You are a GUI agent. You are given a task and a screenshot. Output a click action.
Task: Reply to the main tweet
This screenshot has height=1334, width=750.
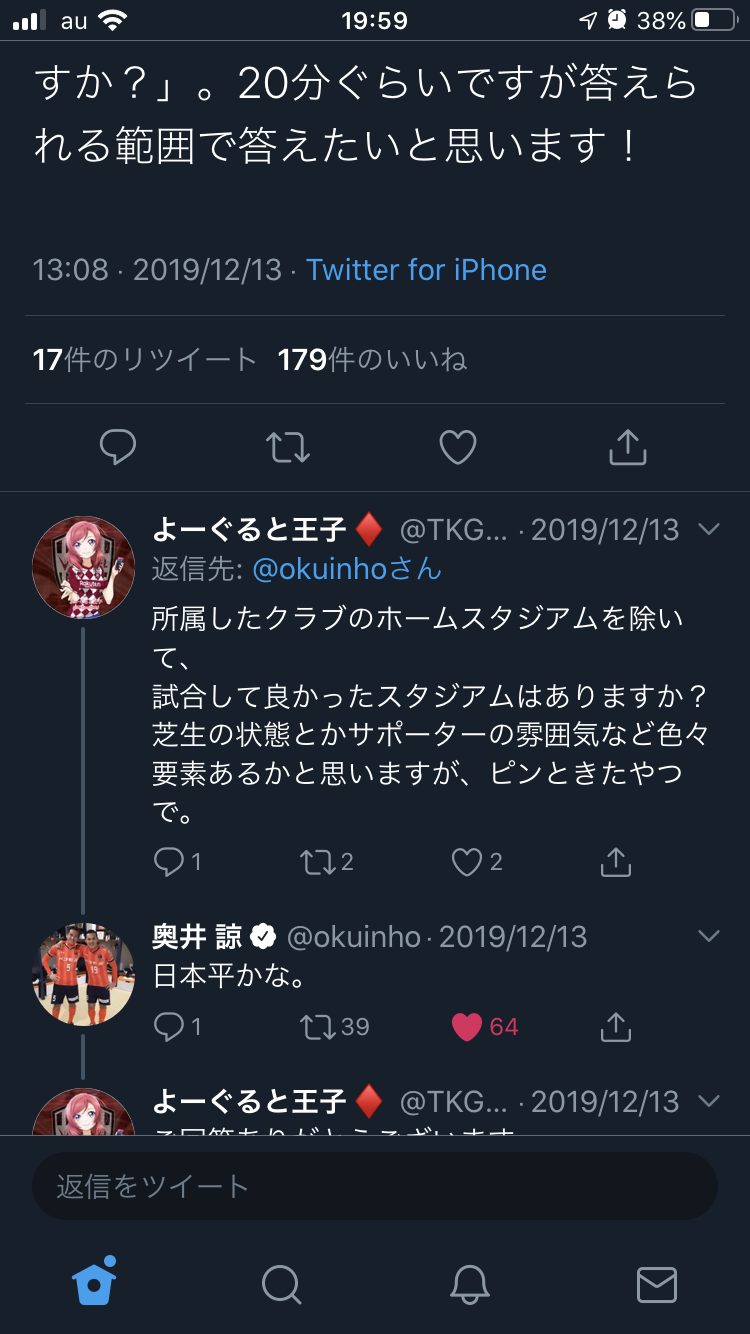118,447
